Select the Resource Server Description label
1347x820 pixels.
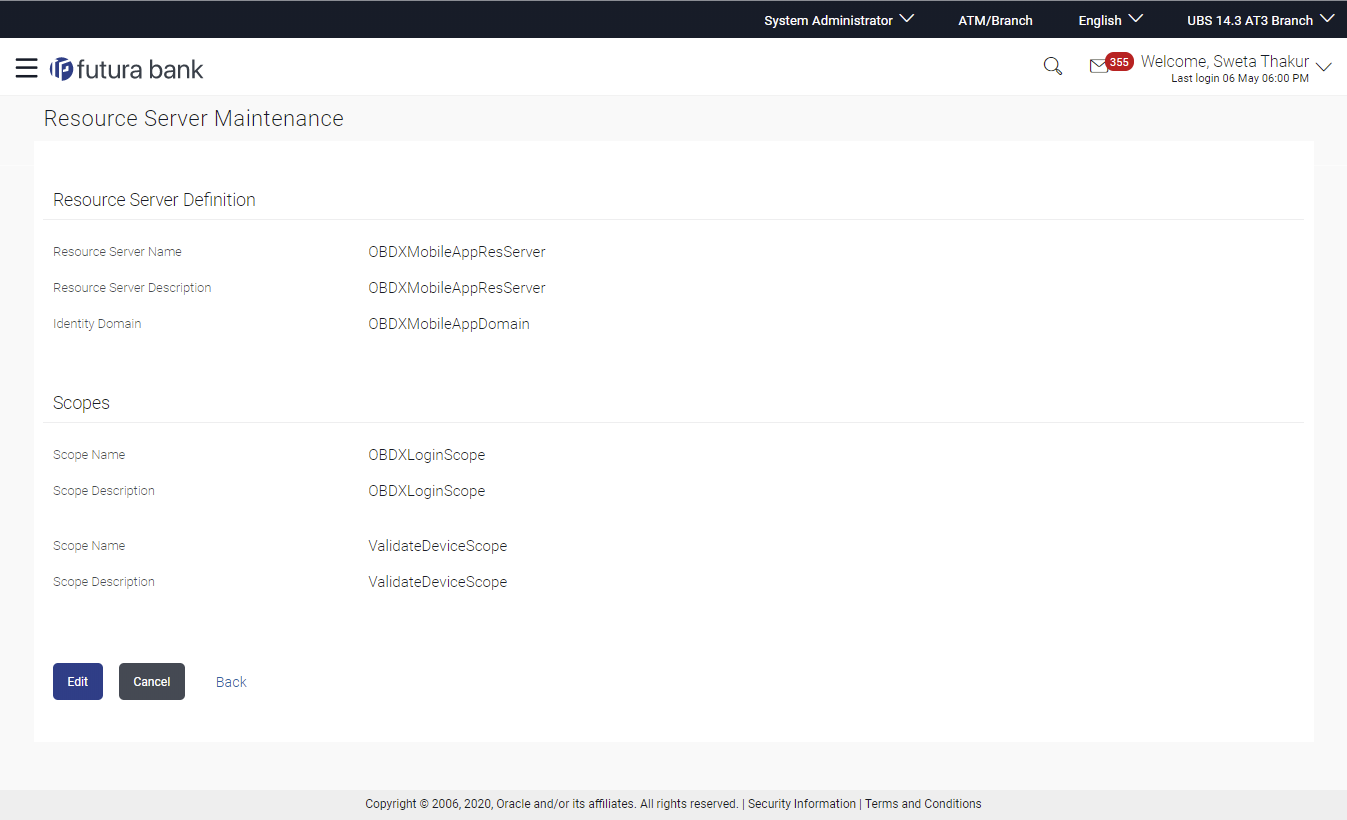(x=132, y=288)
